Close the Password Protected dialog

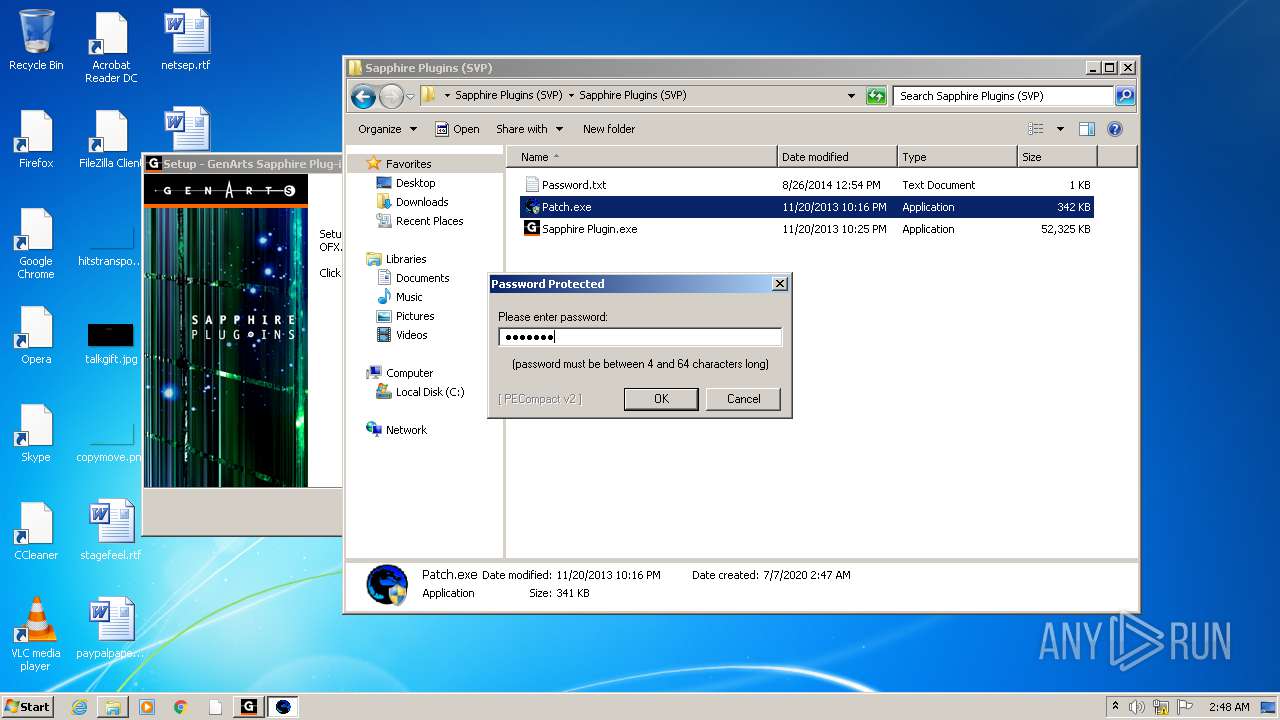pos(780,284)
